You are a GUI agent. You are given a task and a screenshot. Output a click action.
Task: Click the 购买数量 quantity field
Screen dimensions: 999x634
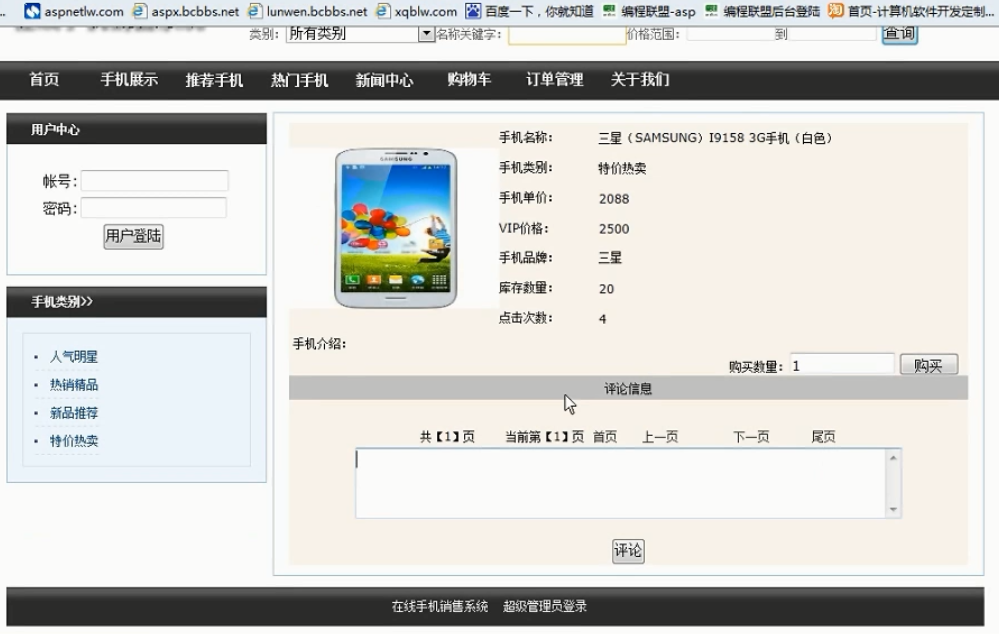(842, 365)
